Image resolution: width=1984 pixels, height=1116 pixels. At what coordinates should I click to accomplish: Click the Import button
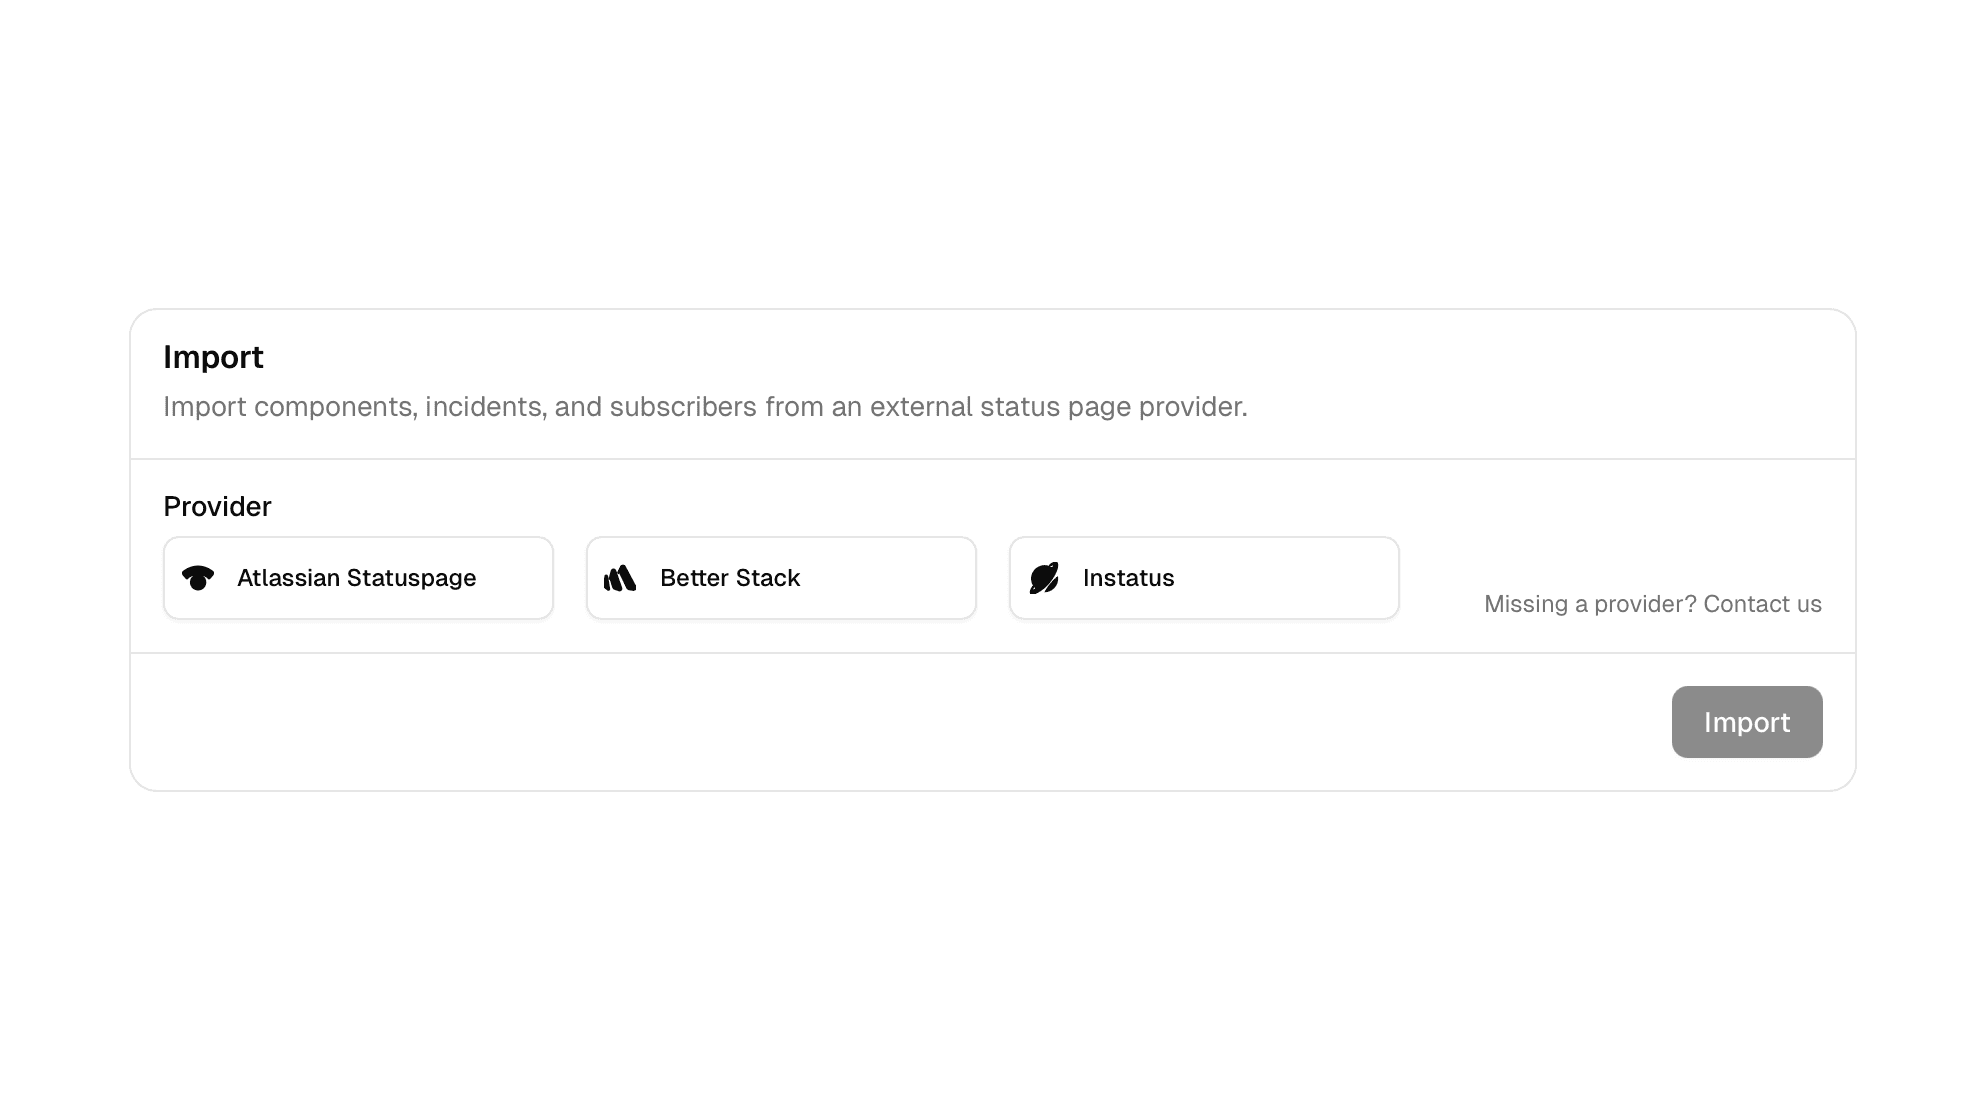coord(1746,721)
